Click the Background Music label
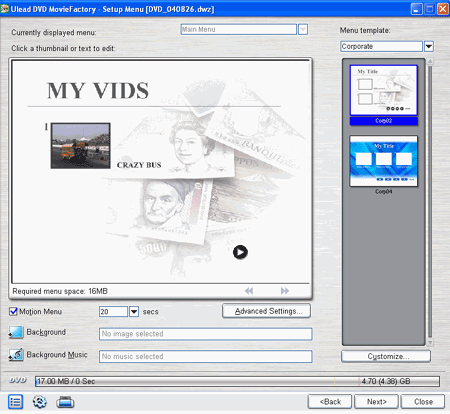 57,355
